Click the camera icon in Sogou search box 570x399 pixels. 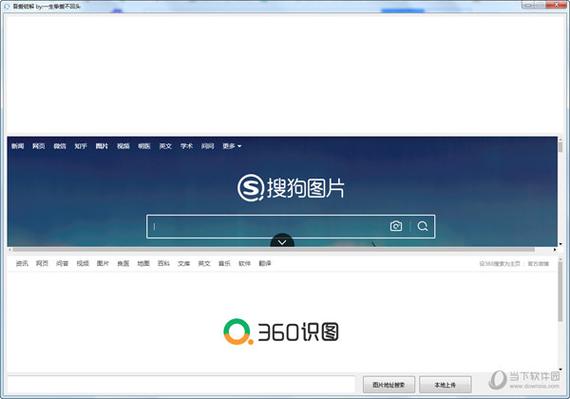click(396, 226)
